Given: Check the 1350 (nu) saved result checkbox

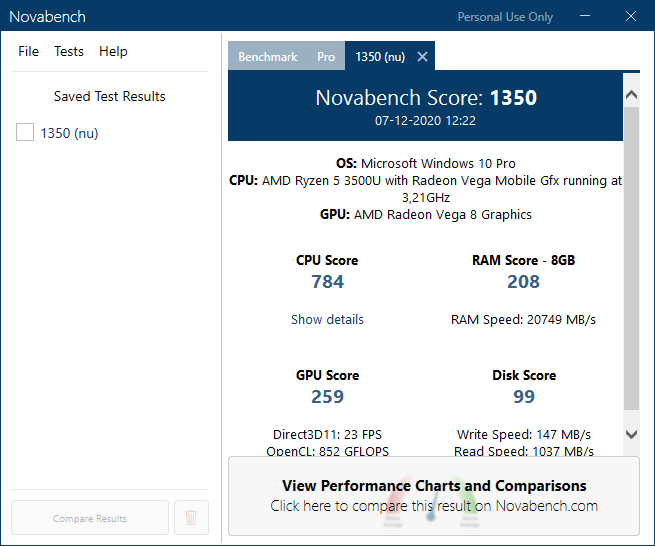Looking at the screenshot, I should [x=25, y=133].
